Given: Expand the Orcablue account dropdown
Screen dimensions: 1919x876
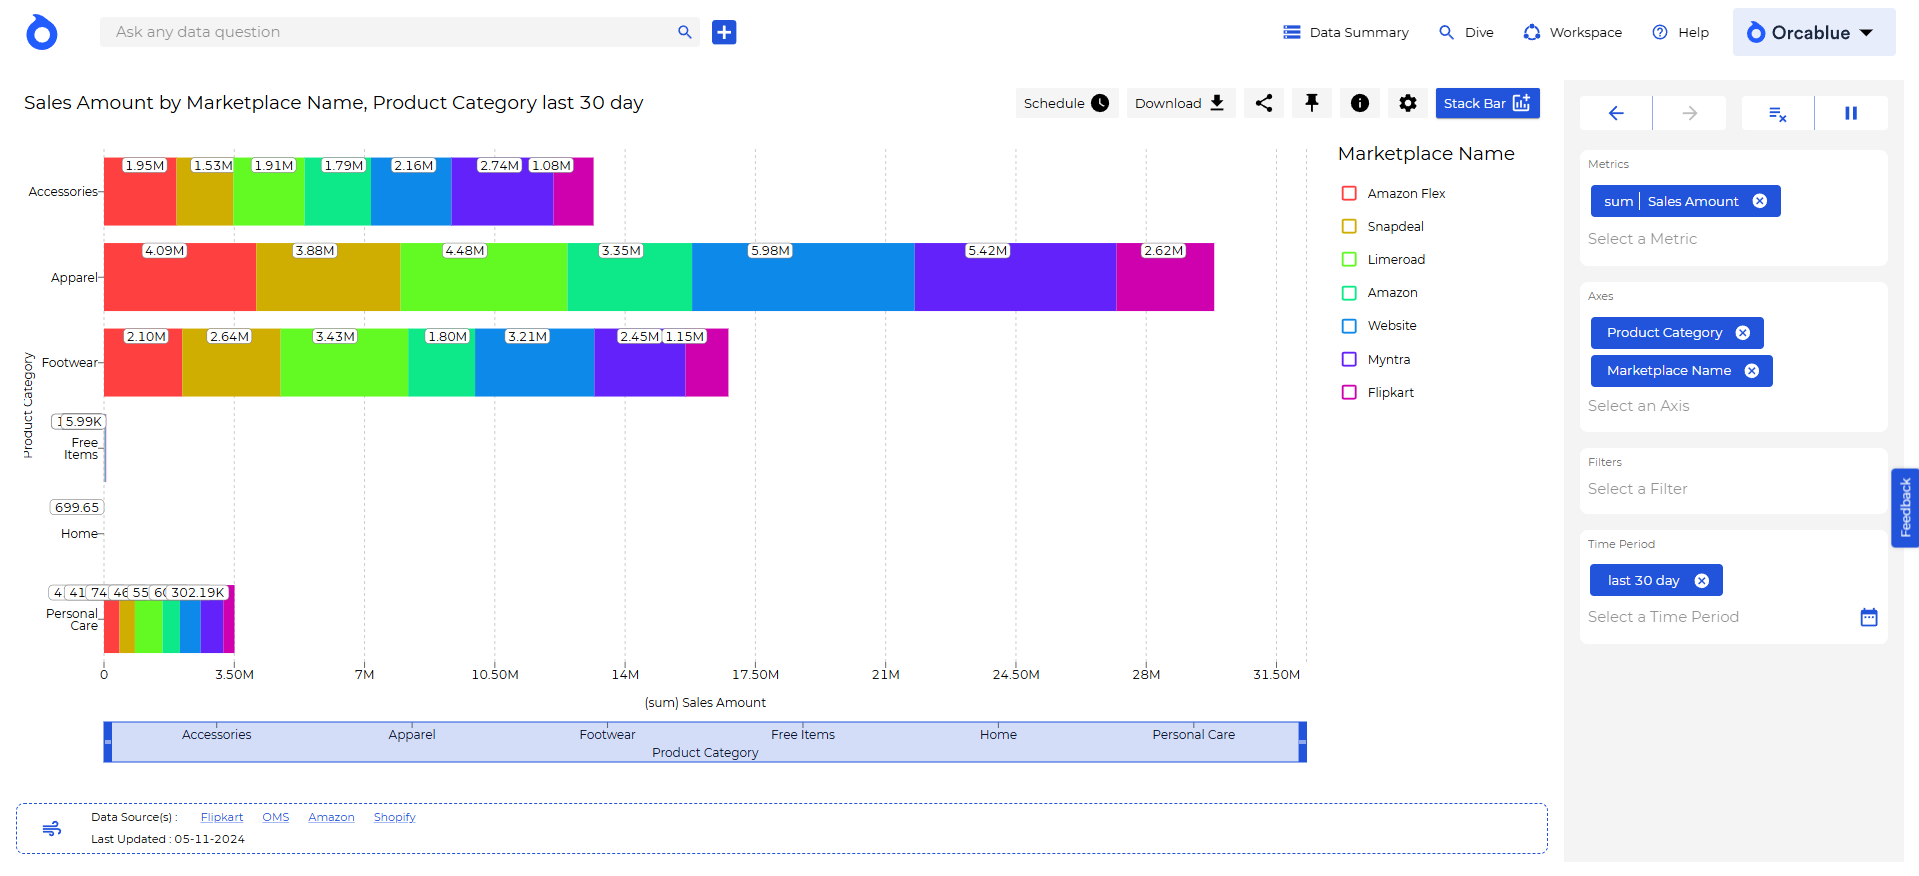Looking at the screenshot, I should (x=1813, y=32).
